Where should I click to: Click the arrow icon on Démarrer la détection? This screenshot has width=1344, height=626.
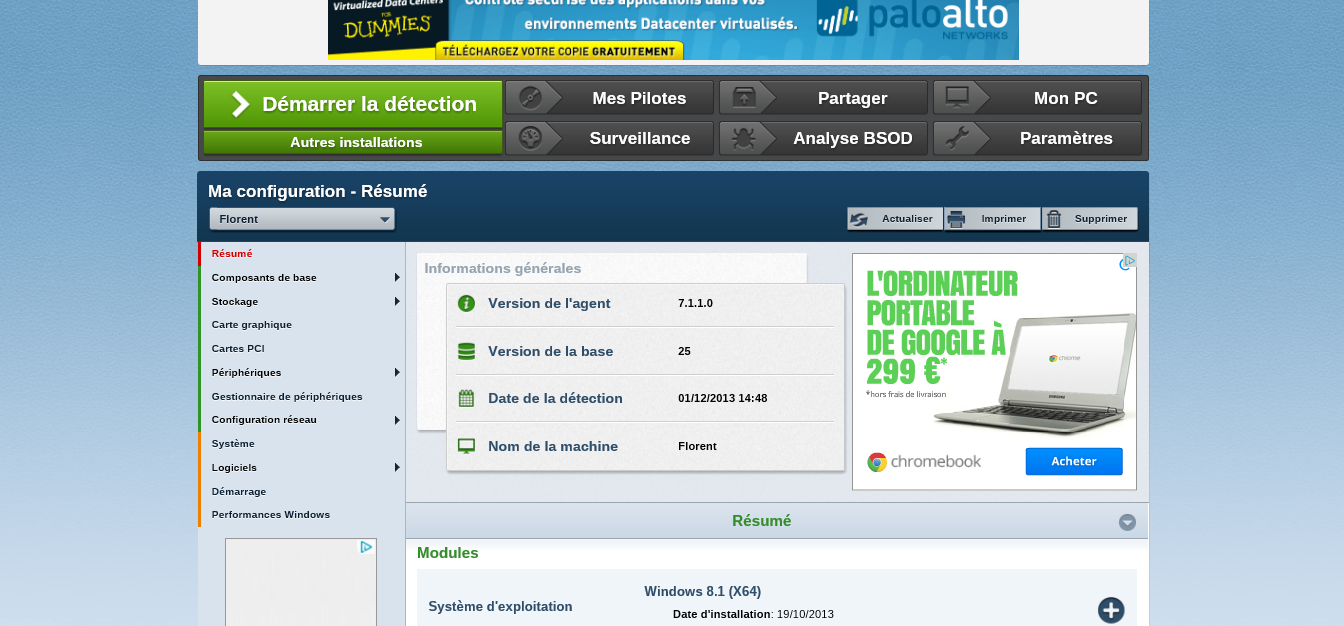click(x=240, y=104)
